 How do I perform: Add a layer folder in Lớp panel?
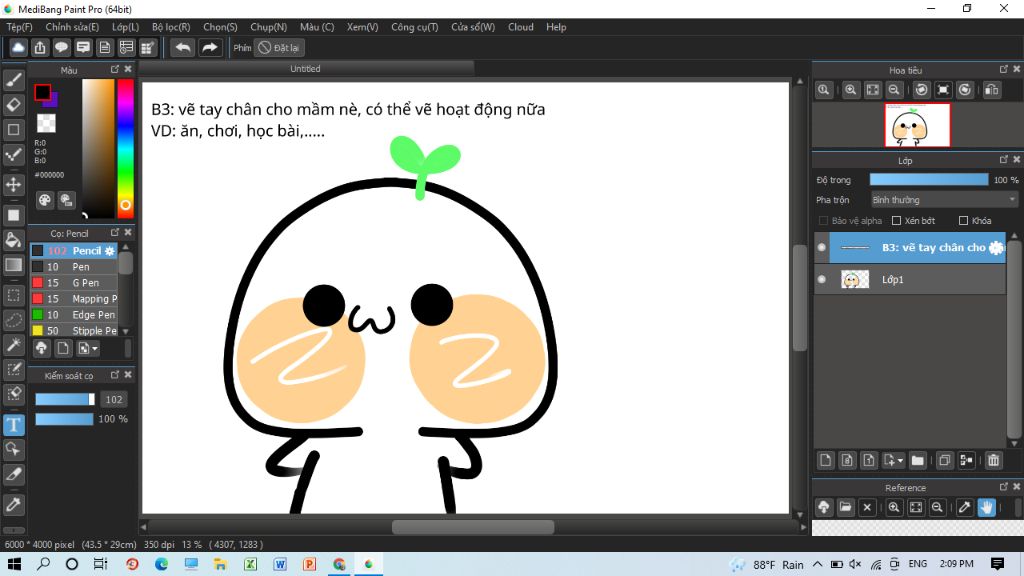coord(918,460)
